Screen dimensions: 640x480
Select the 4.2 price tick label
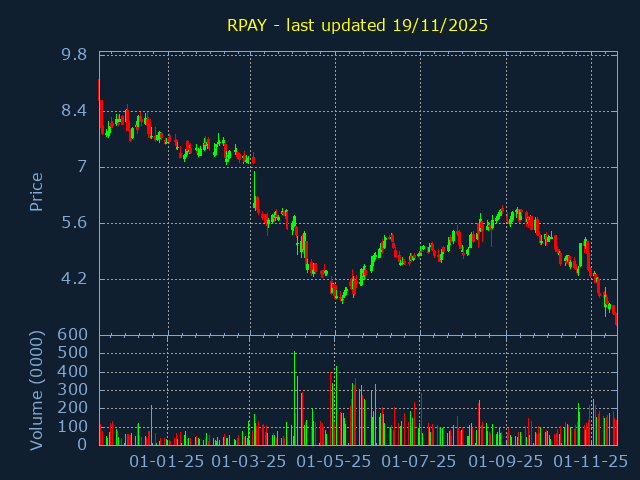point(74,279)
